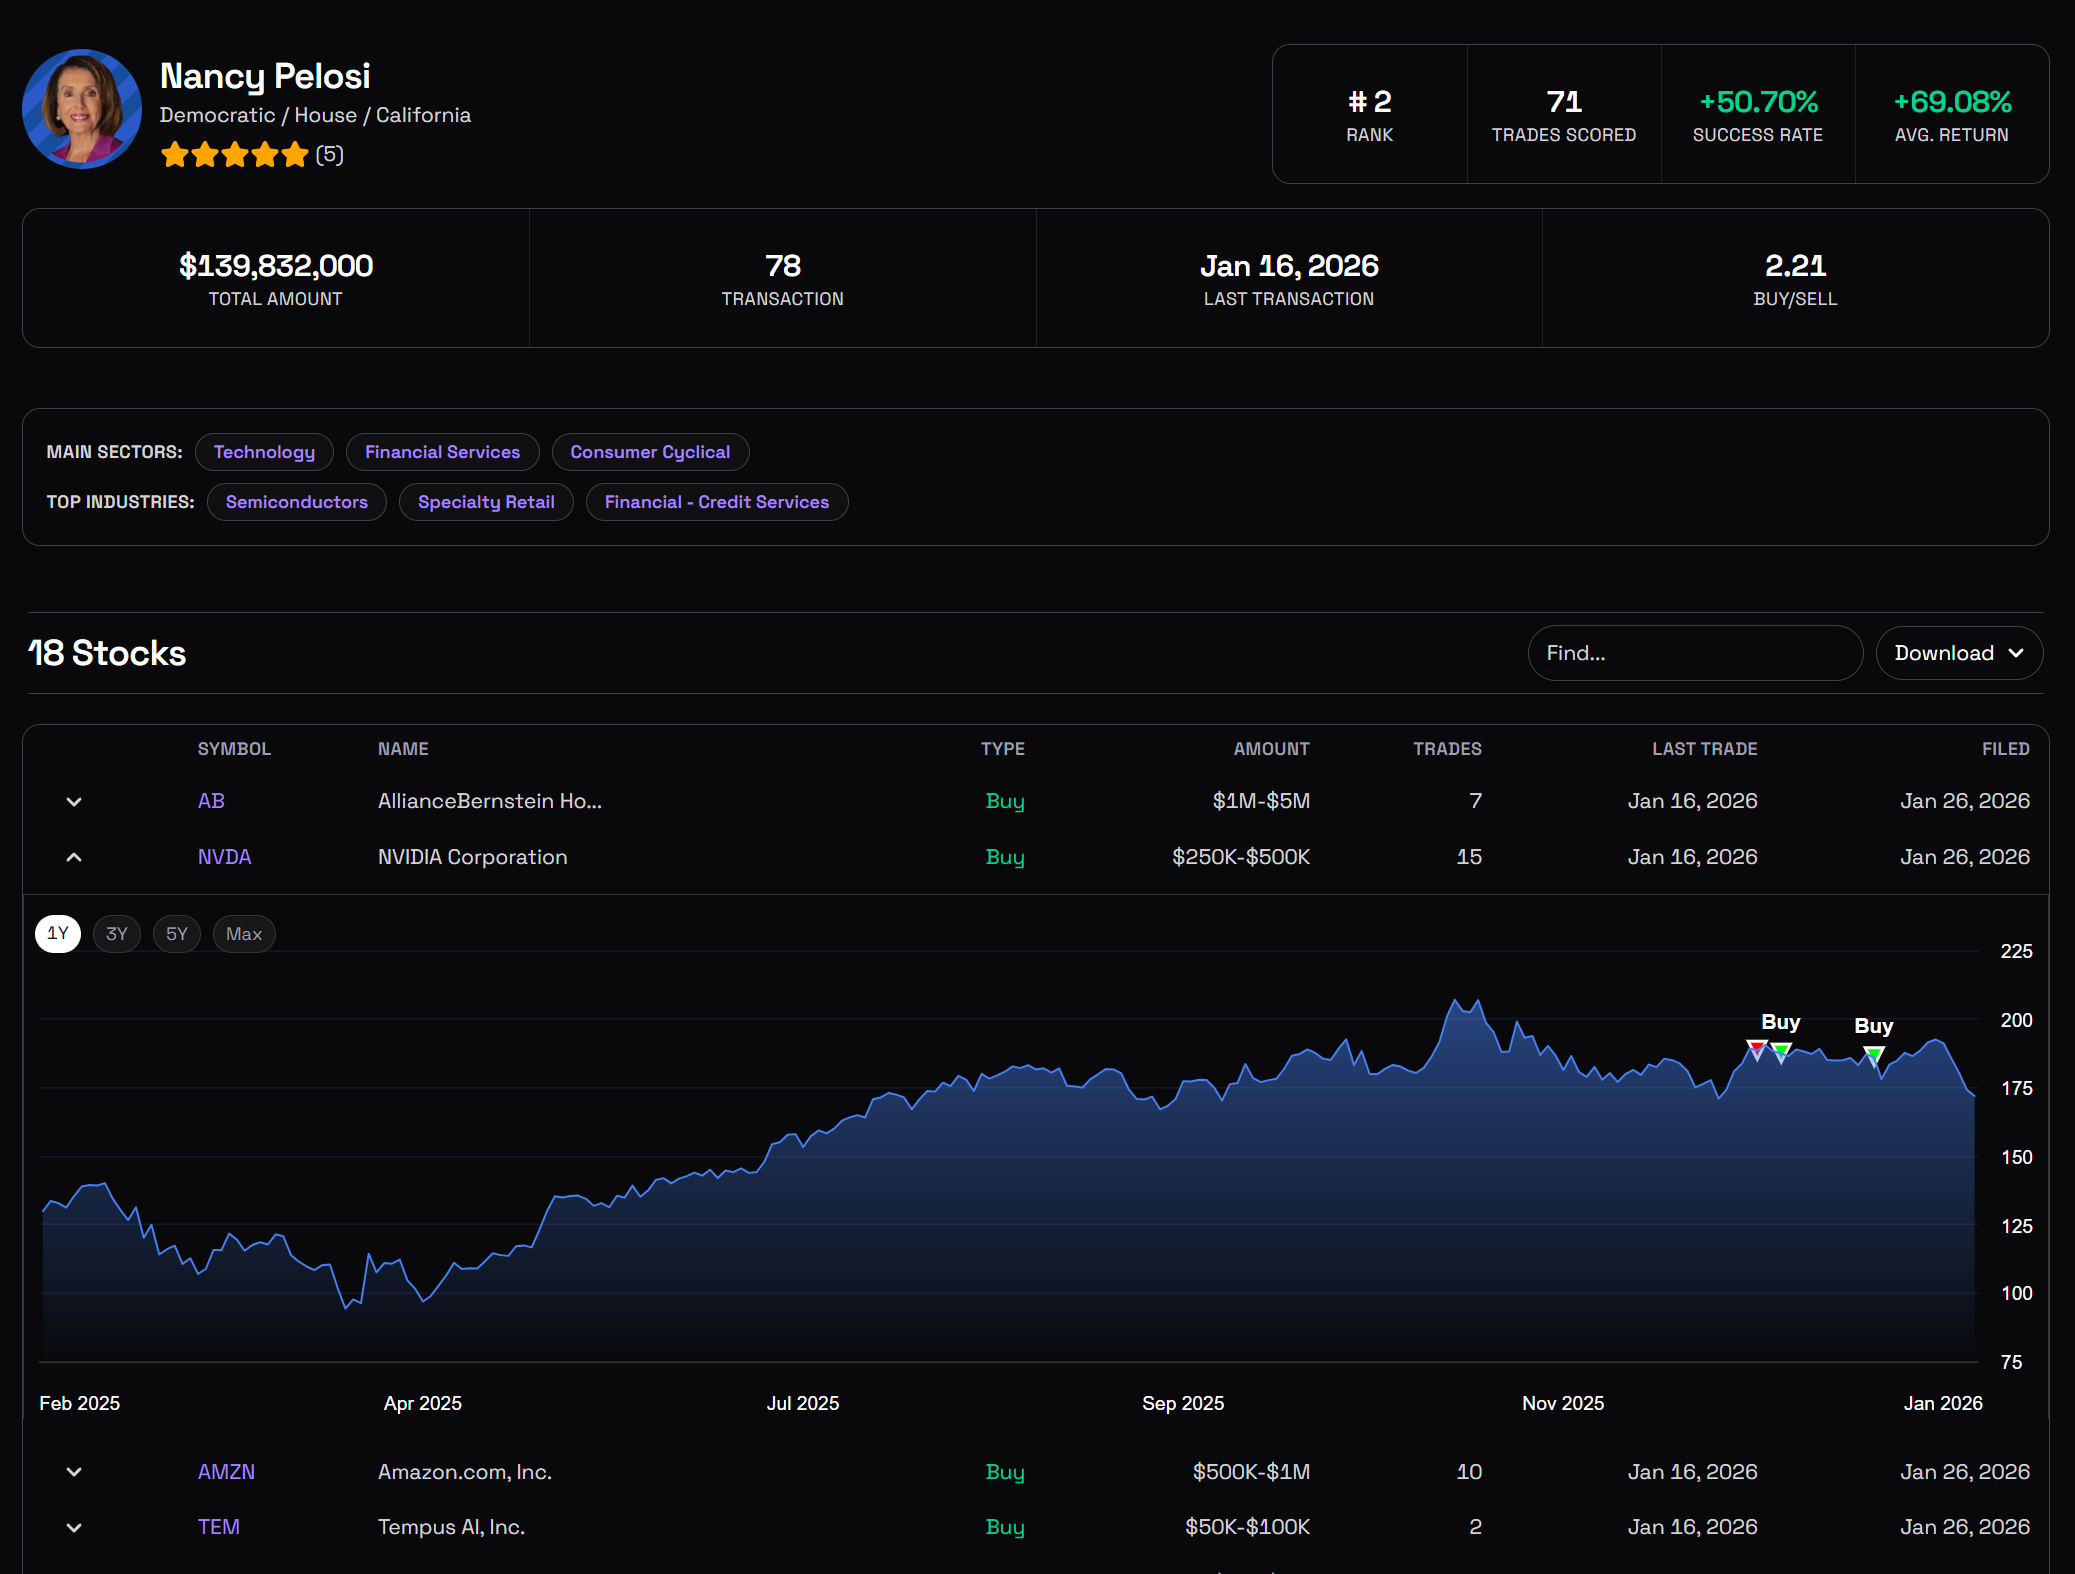Click the five-star rating under the name
The width and height of the screenshot is (2075, 1574).
click(235, 155)
